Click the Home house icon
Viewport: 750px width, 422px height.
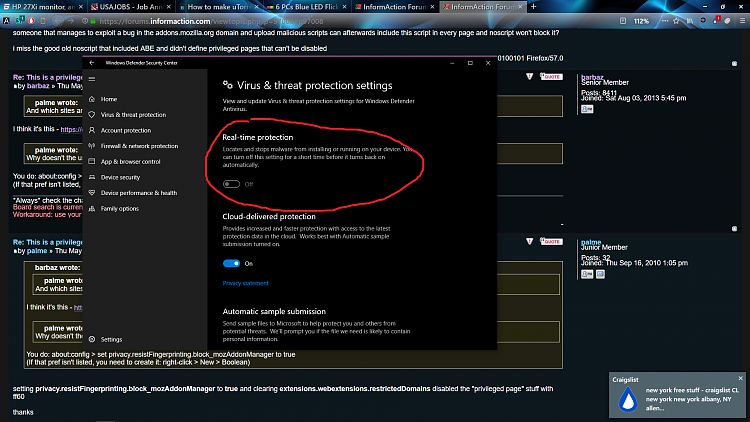[x=92, y=99]
